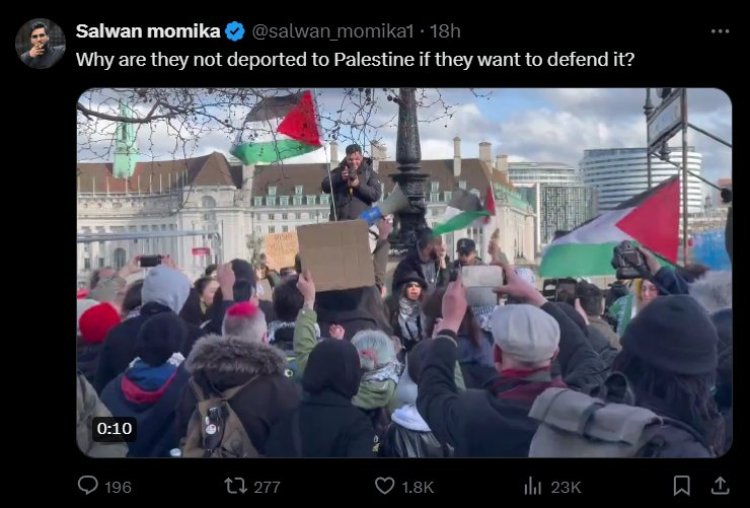The height and width of the screenshot is (508, 750).
Task: Click the tweet text about Palestine
Action: click(355, 60)
